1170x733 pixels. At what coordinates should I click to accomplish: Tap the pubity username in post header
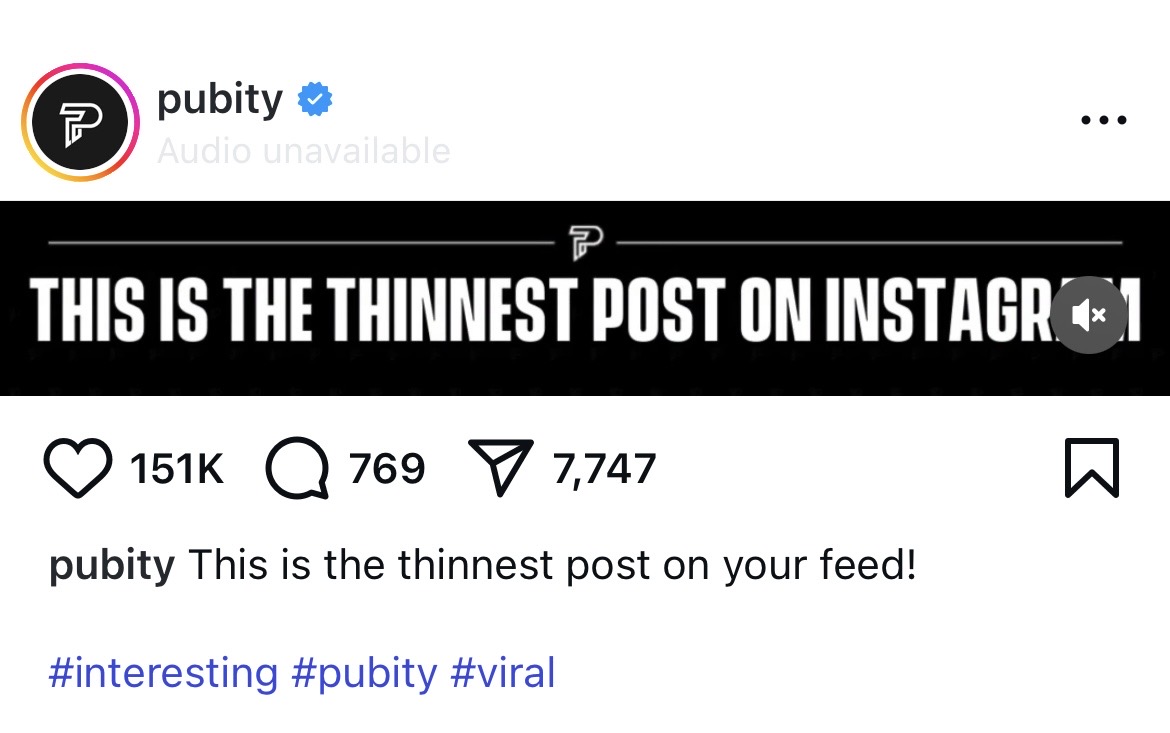tap(220, 100)
